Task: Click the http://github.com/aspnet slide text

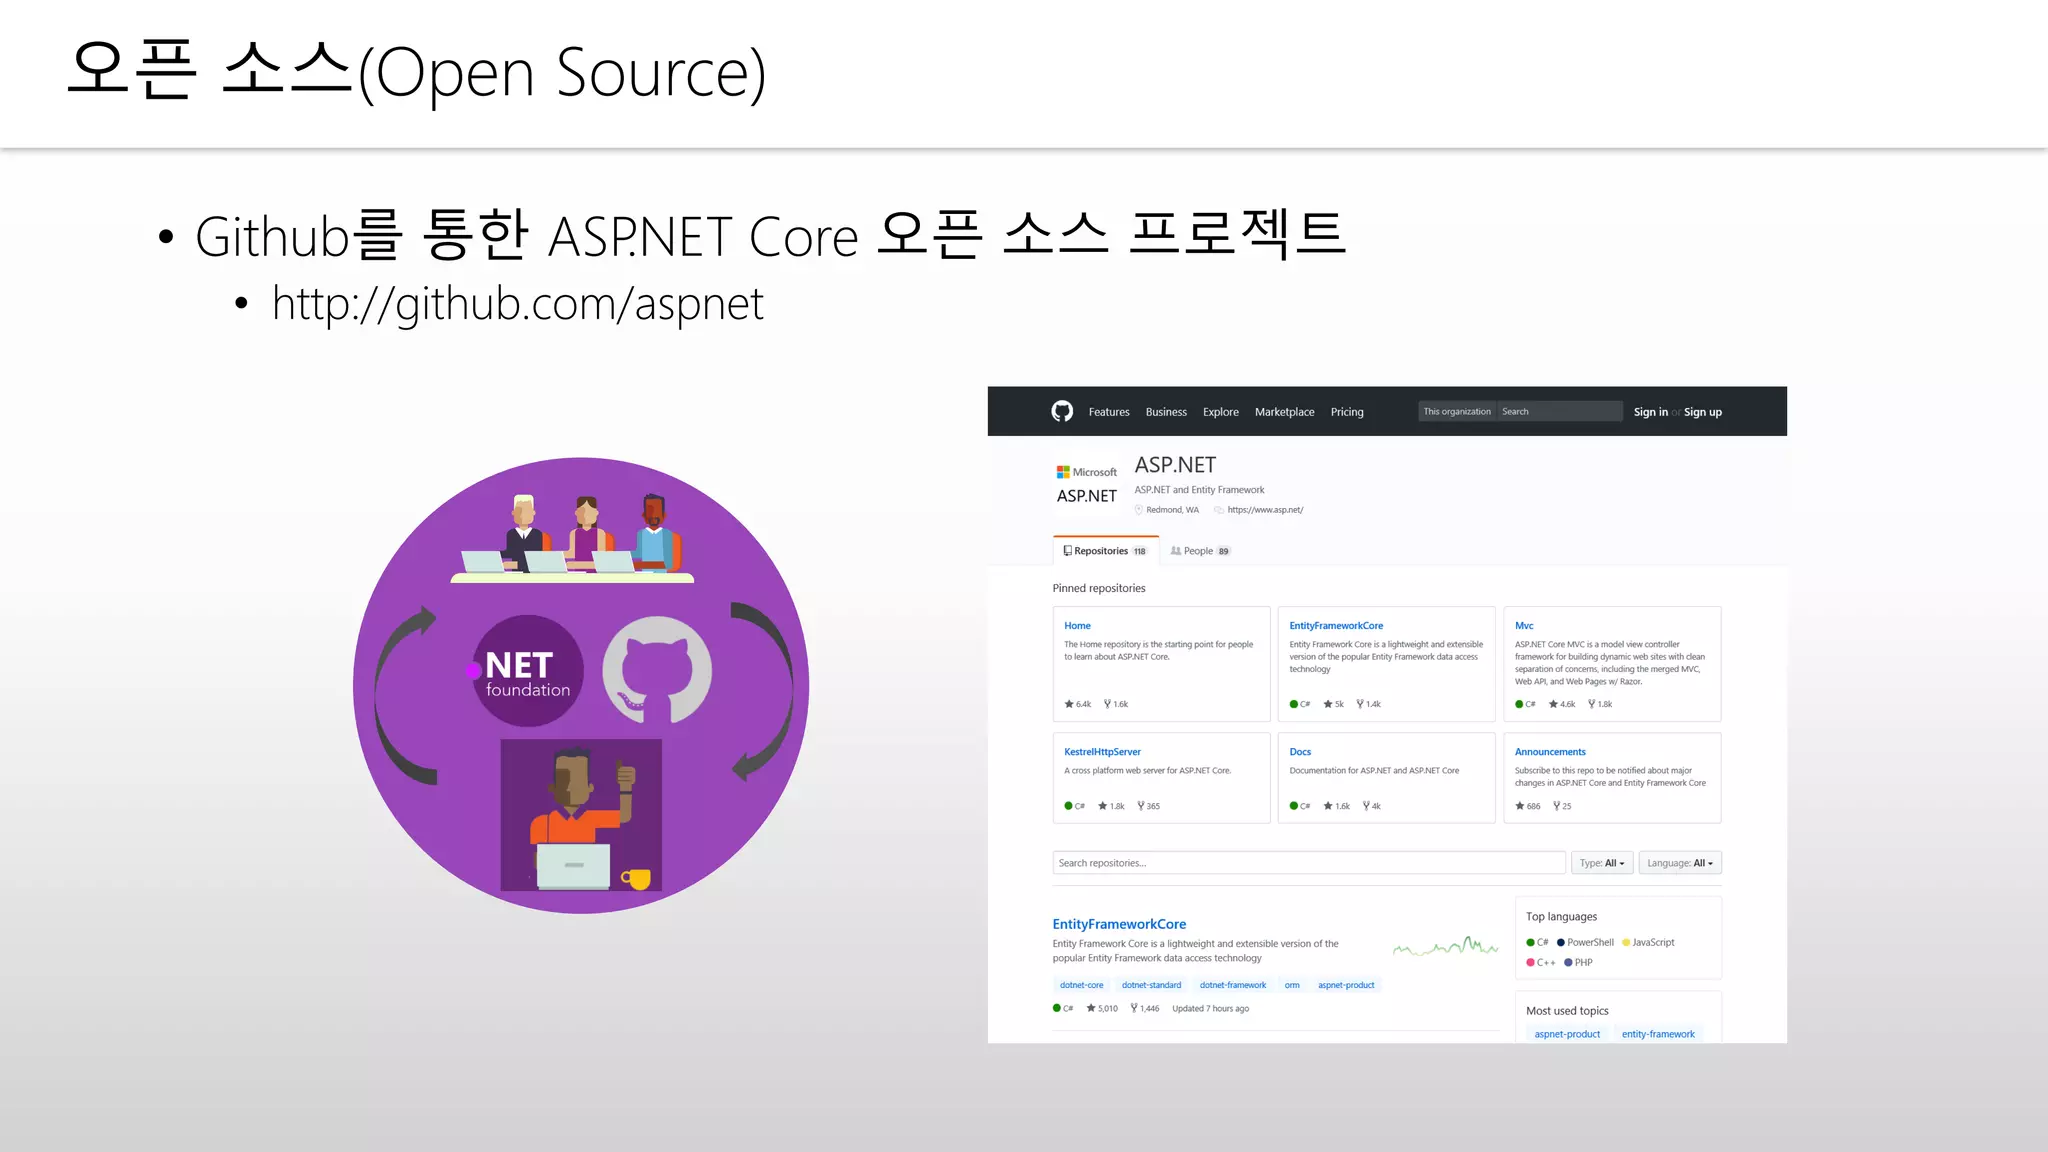Action: click(x=518, y=304)
